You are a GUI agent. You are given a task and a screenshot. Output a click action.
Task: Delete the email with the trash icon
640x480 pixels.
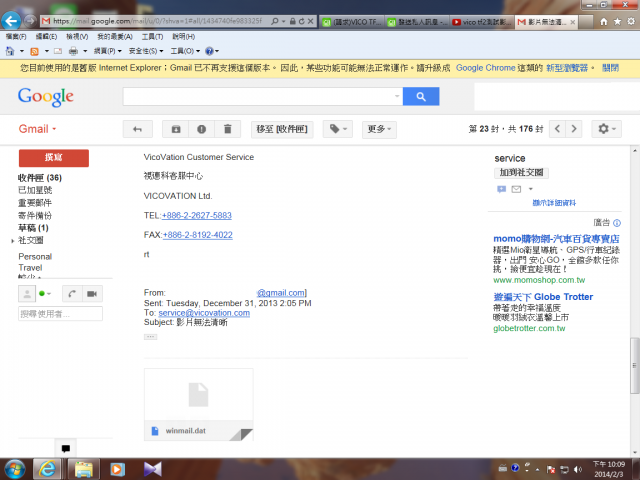point(227,129)
